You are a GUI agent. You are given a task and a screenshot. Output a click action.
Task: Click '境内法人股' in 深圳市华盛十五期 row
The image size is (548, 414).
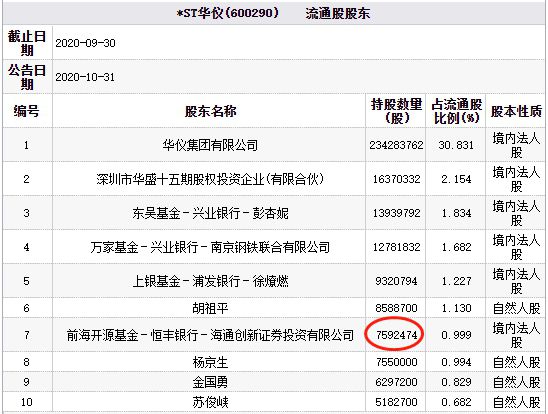click(516, 179)
